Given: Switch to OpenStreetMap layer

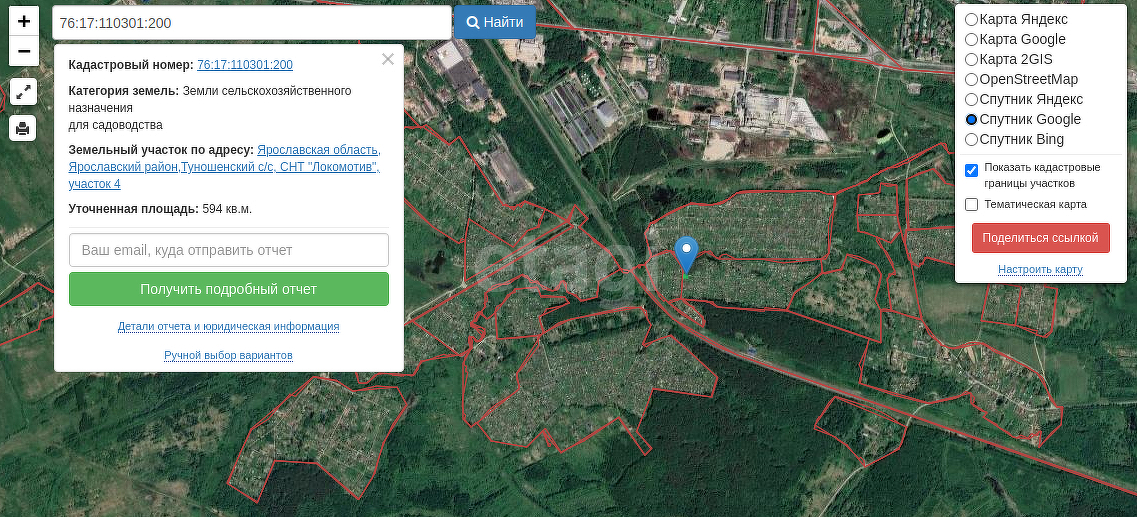Looking at the screenshot, I should 971,79.
